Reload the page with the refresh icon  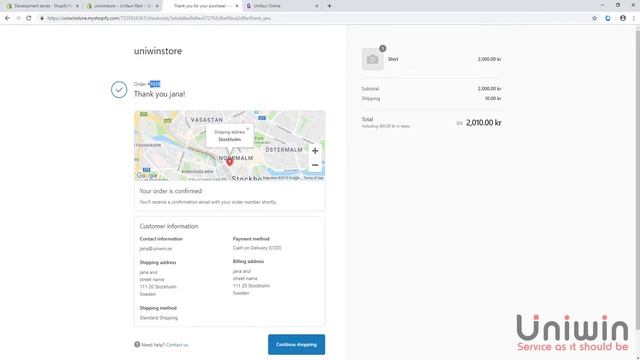click(29, 18)
